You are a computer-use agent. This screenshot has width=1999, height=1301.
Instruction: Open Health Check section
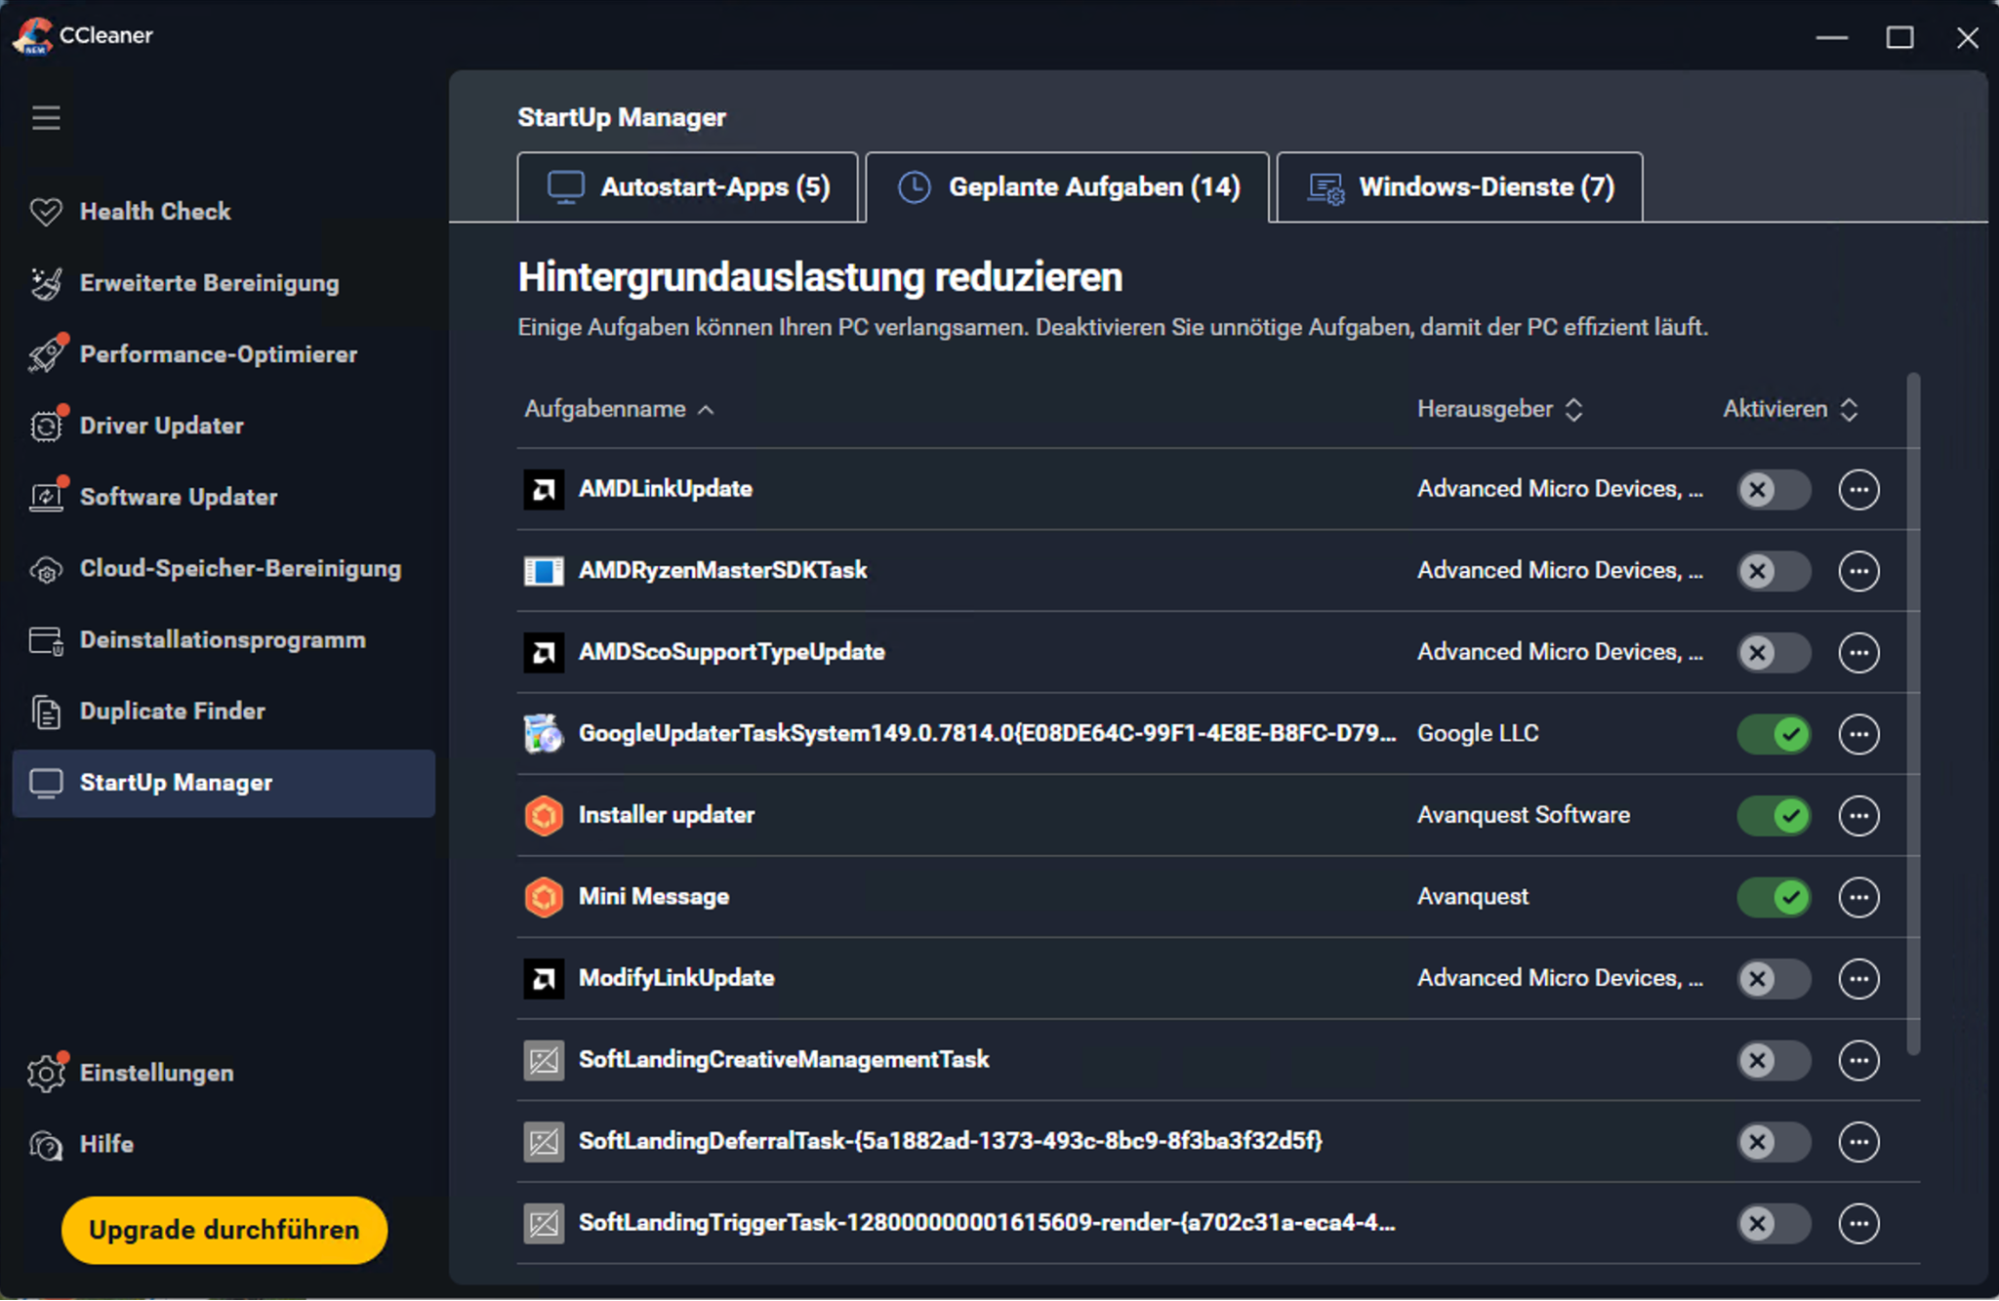[224, 212]
